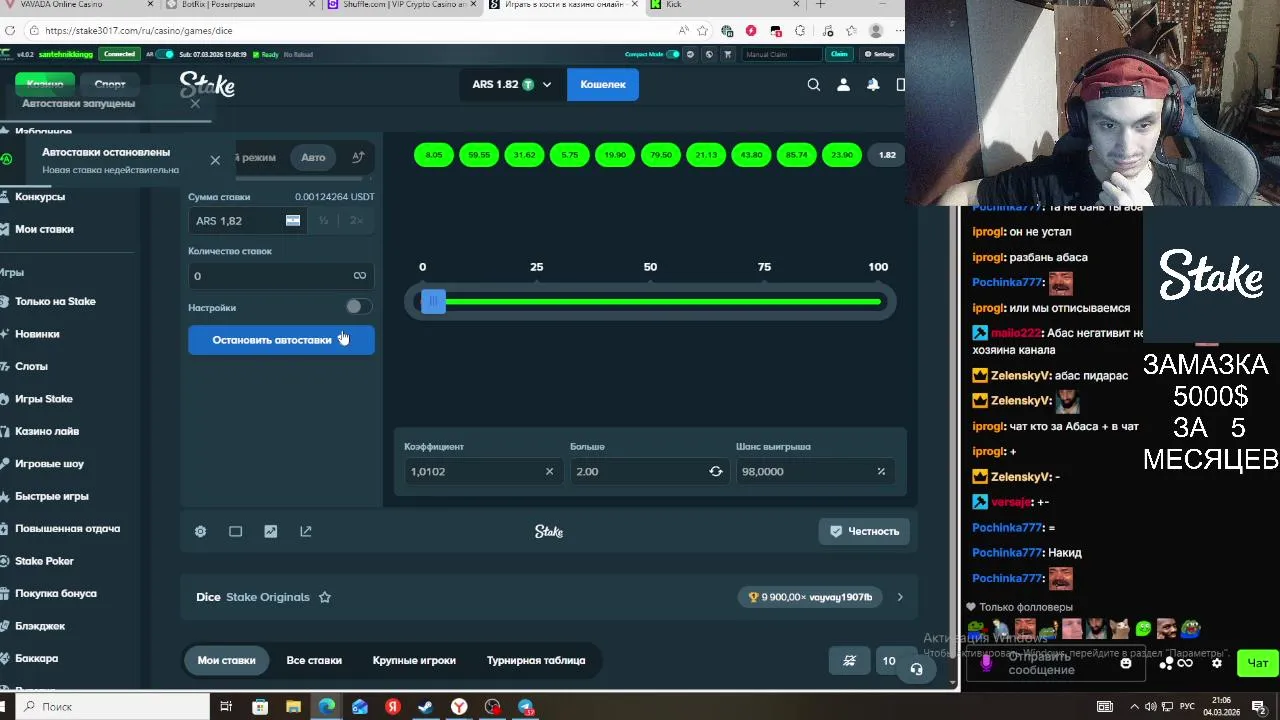The image size is (1280, 720).
Task: Click the Claim button in extension bar
Action: tap(839, 54)
